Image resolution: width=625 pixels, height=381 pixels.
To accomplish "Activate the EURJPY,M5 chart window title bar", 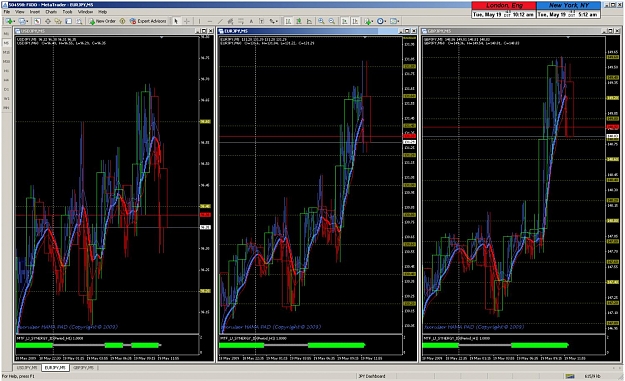I will (x=317, y=31).
